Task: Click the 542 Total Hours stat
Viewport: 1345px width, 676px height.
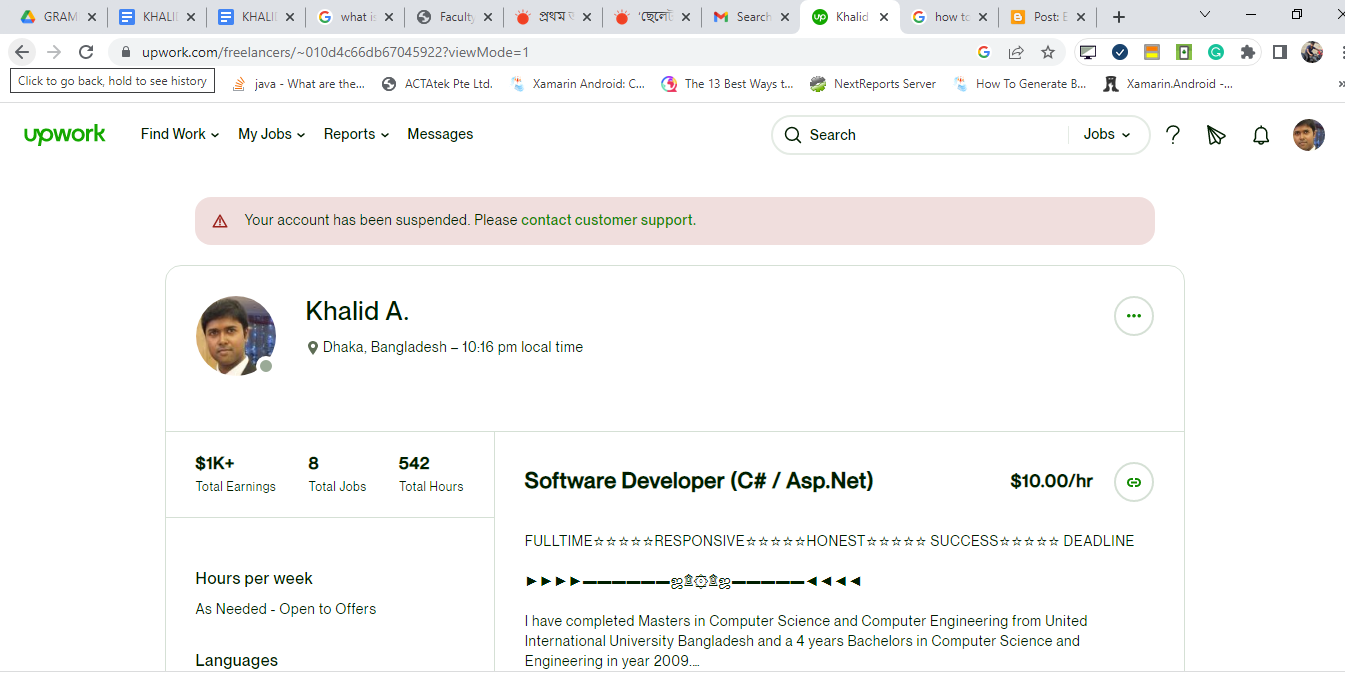Action: coord(431,474)
